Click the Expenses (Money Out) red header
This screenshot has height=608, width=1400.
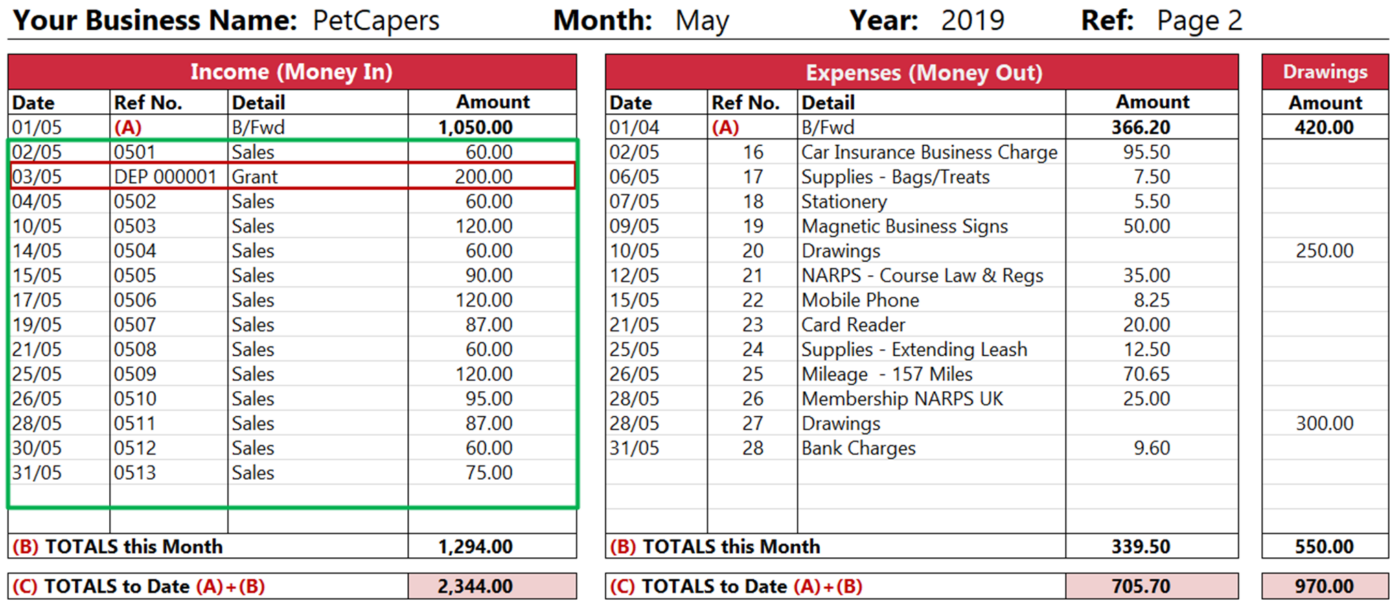922,72
